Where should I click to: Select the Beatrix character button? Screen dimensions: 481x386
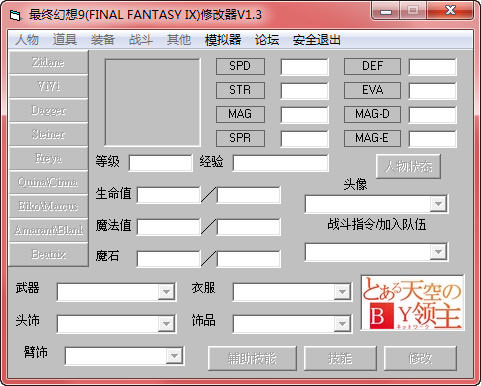(x=48, y=254)
